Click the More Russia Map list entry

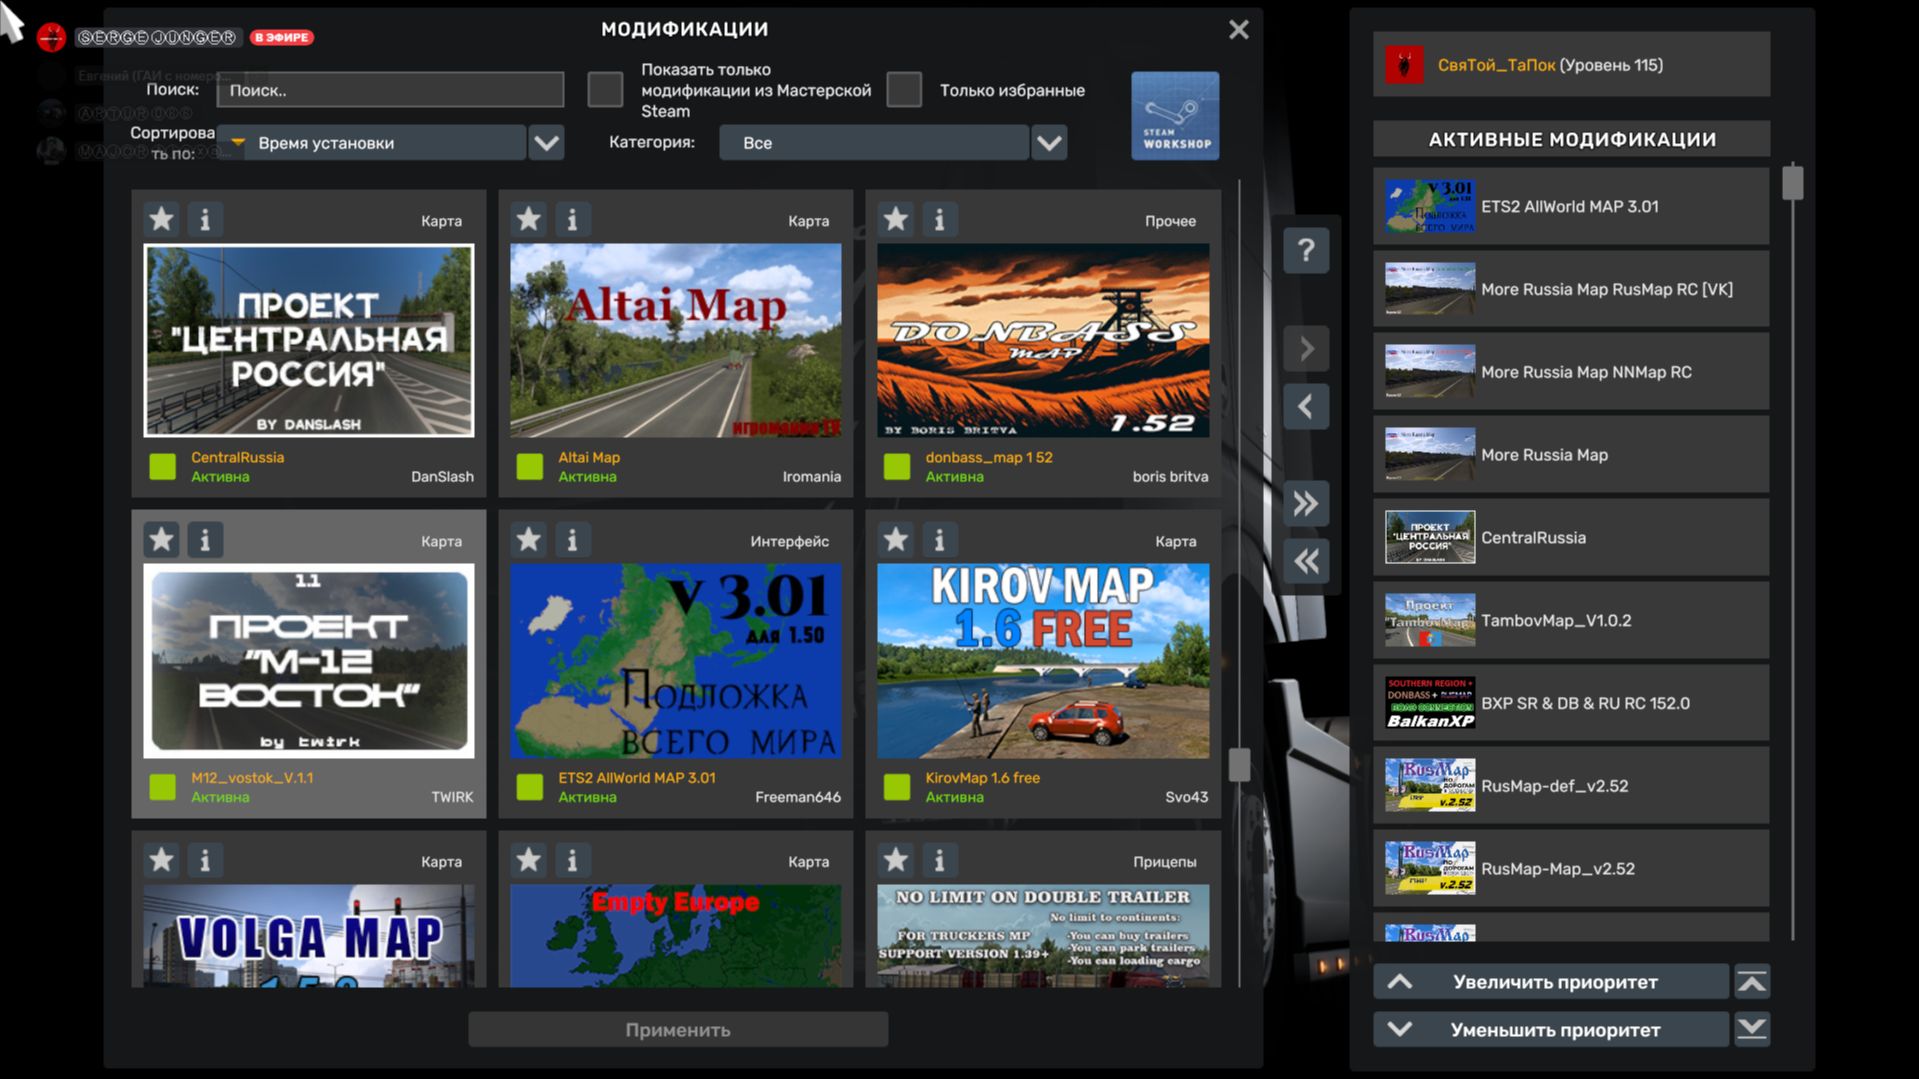coord(1571,455)
